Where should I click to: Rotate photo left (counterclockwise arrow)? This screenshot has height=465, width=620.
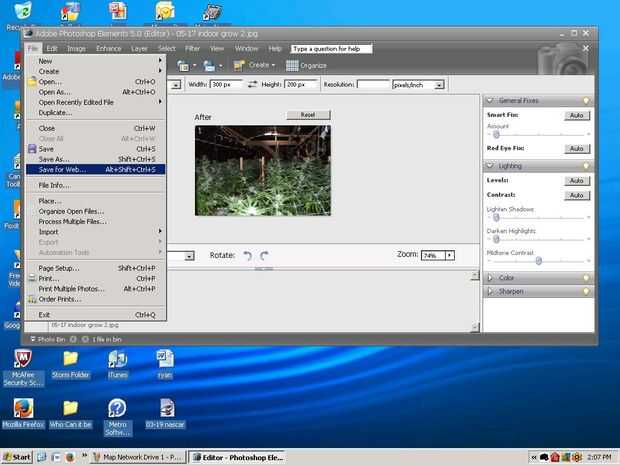248,256
